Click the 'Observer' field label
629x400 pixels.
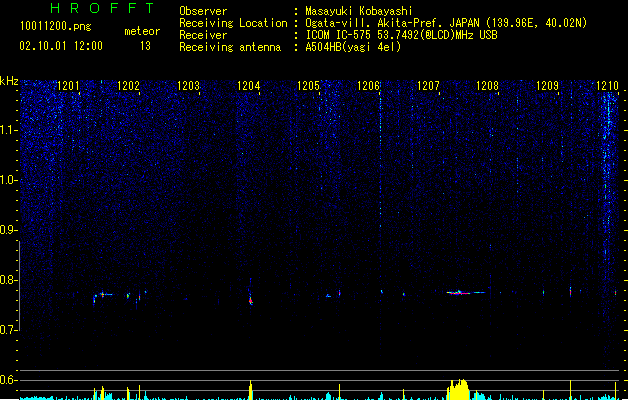[x=203, y=11]
